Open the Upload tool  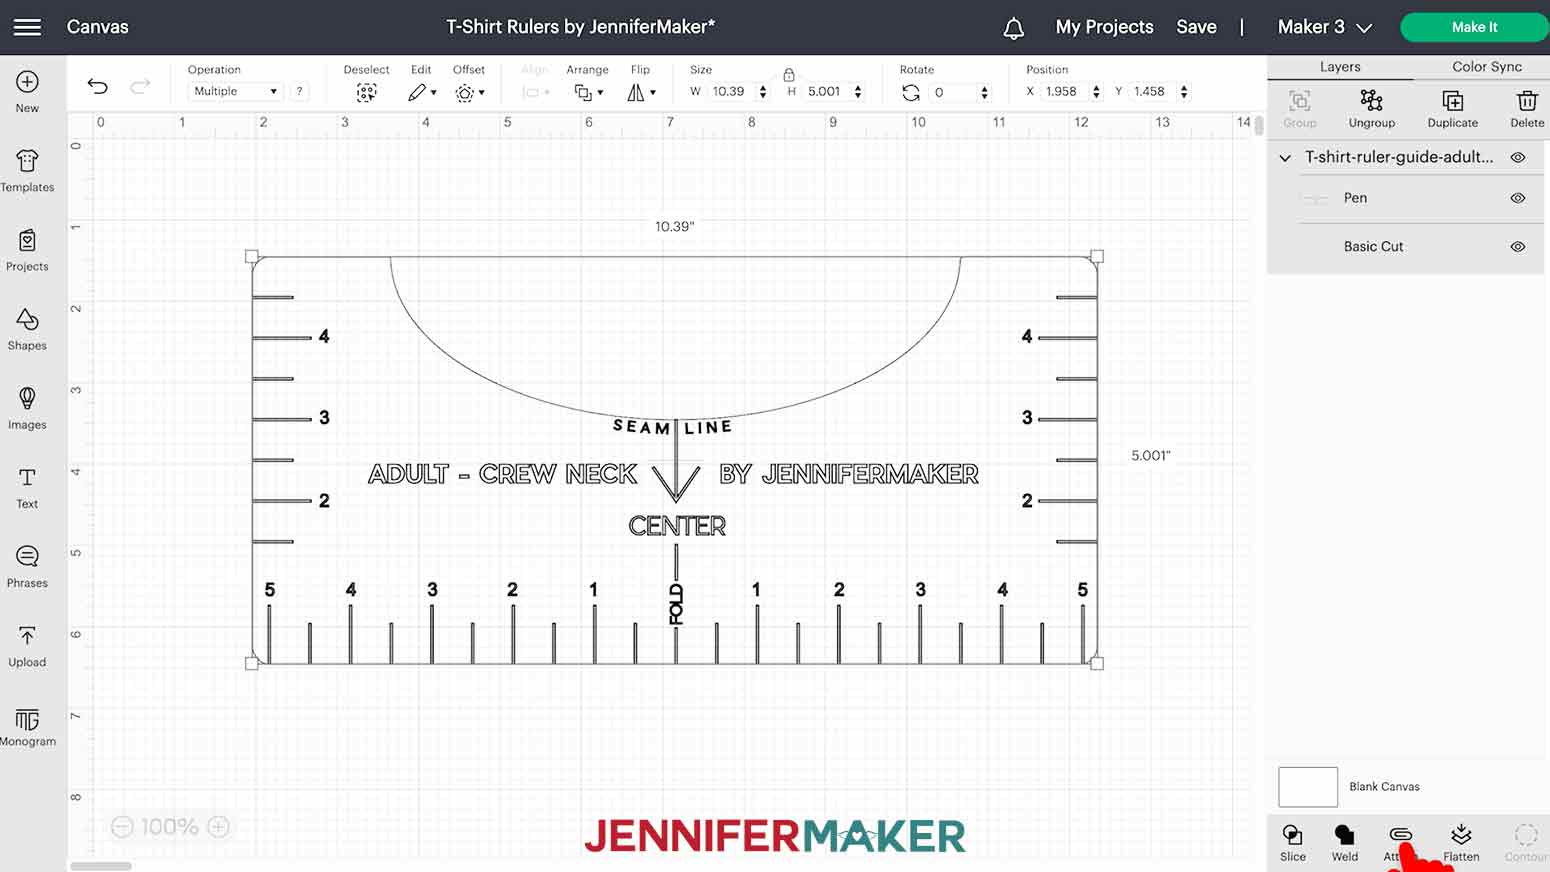(x=27, y=646)
